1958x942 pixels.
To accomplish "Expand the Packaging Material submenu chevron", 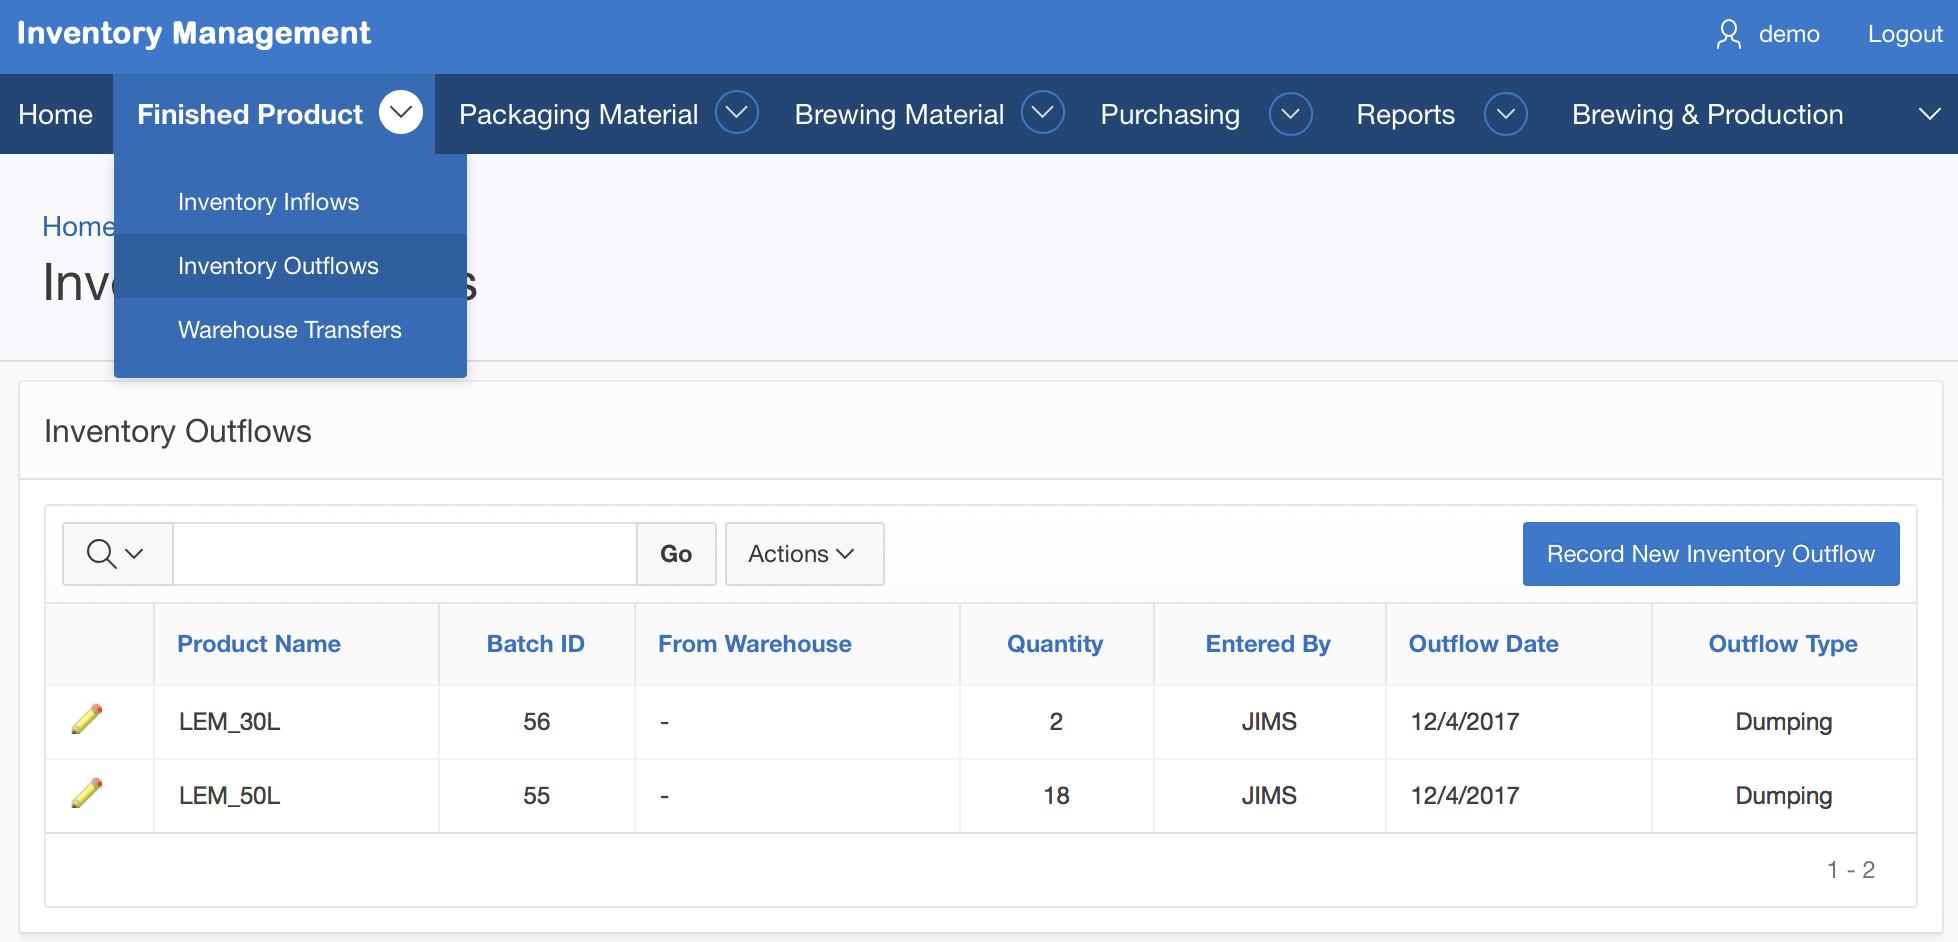I will [737, 113].
